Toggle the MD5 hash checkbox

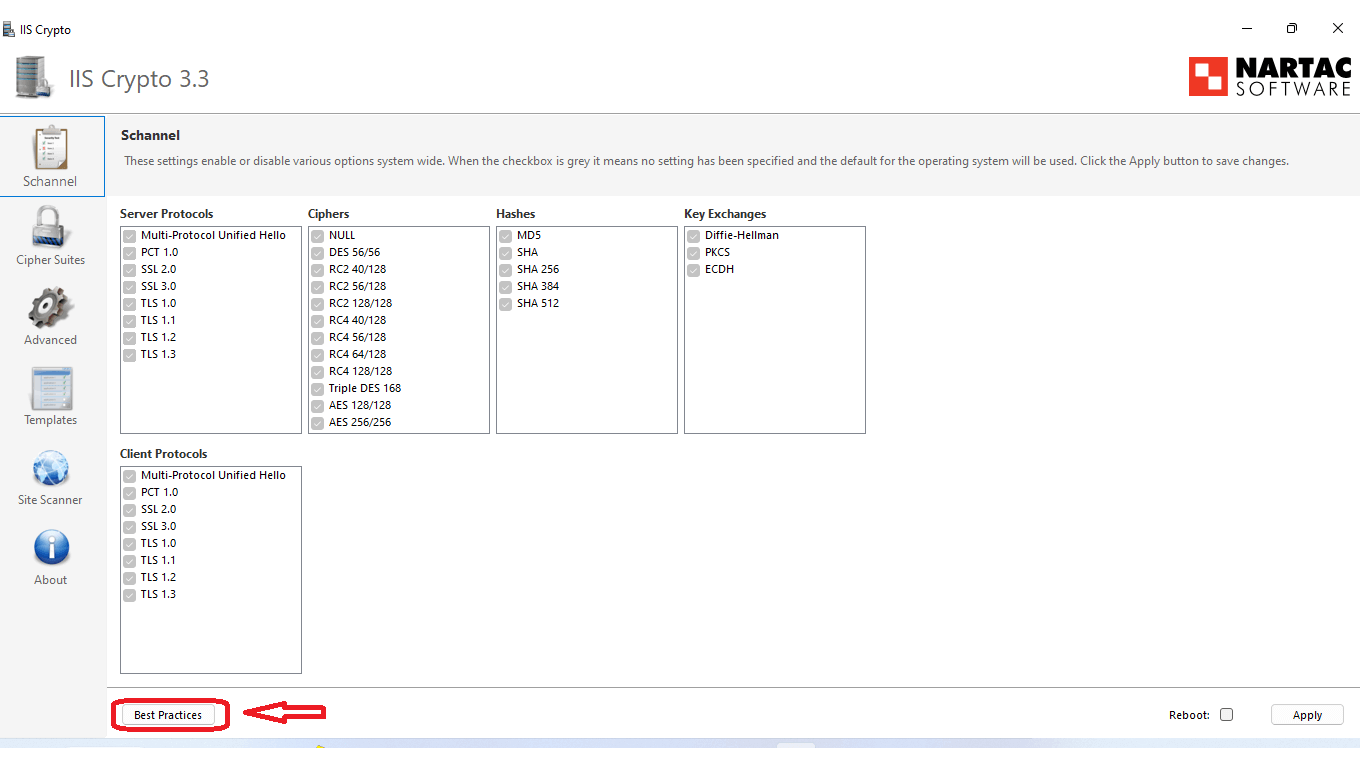[505, 236]
